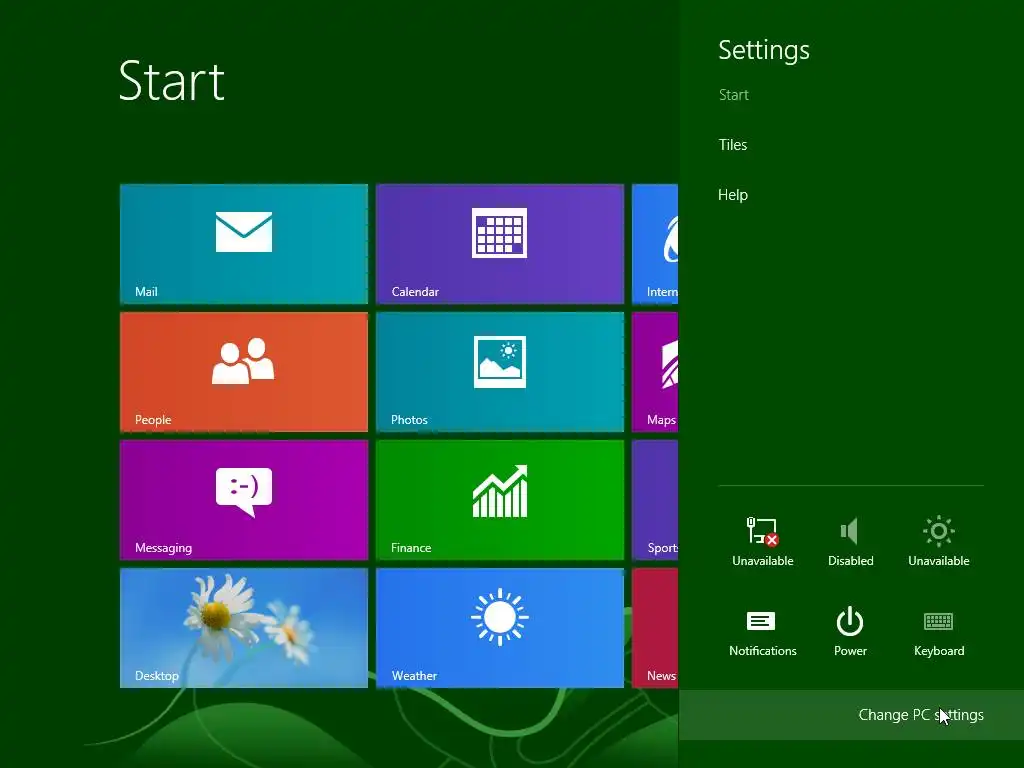
Task: Open the Keyboard layout icon
Action: click(x=938, y=632)
